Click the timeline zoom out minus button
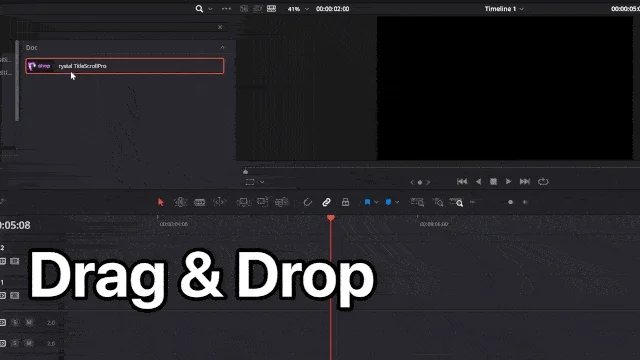 click(473, 202)
